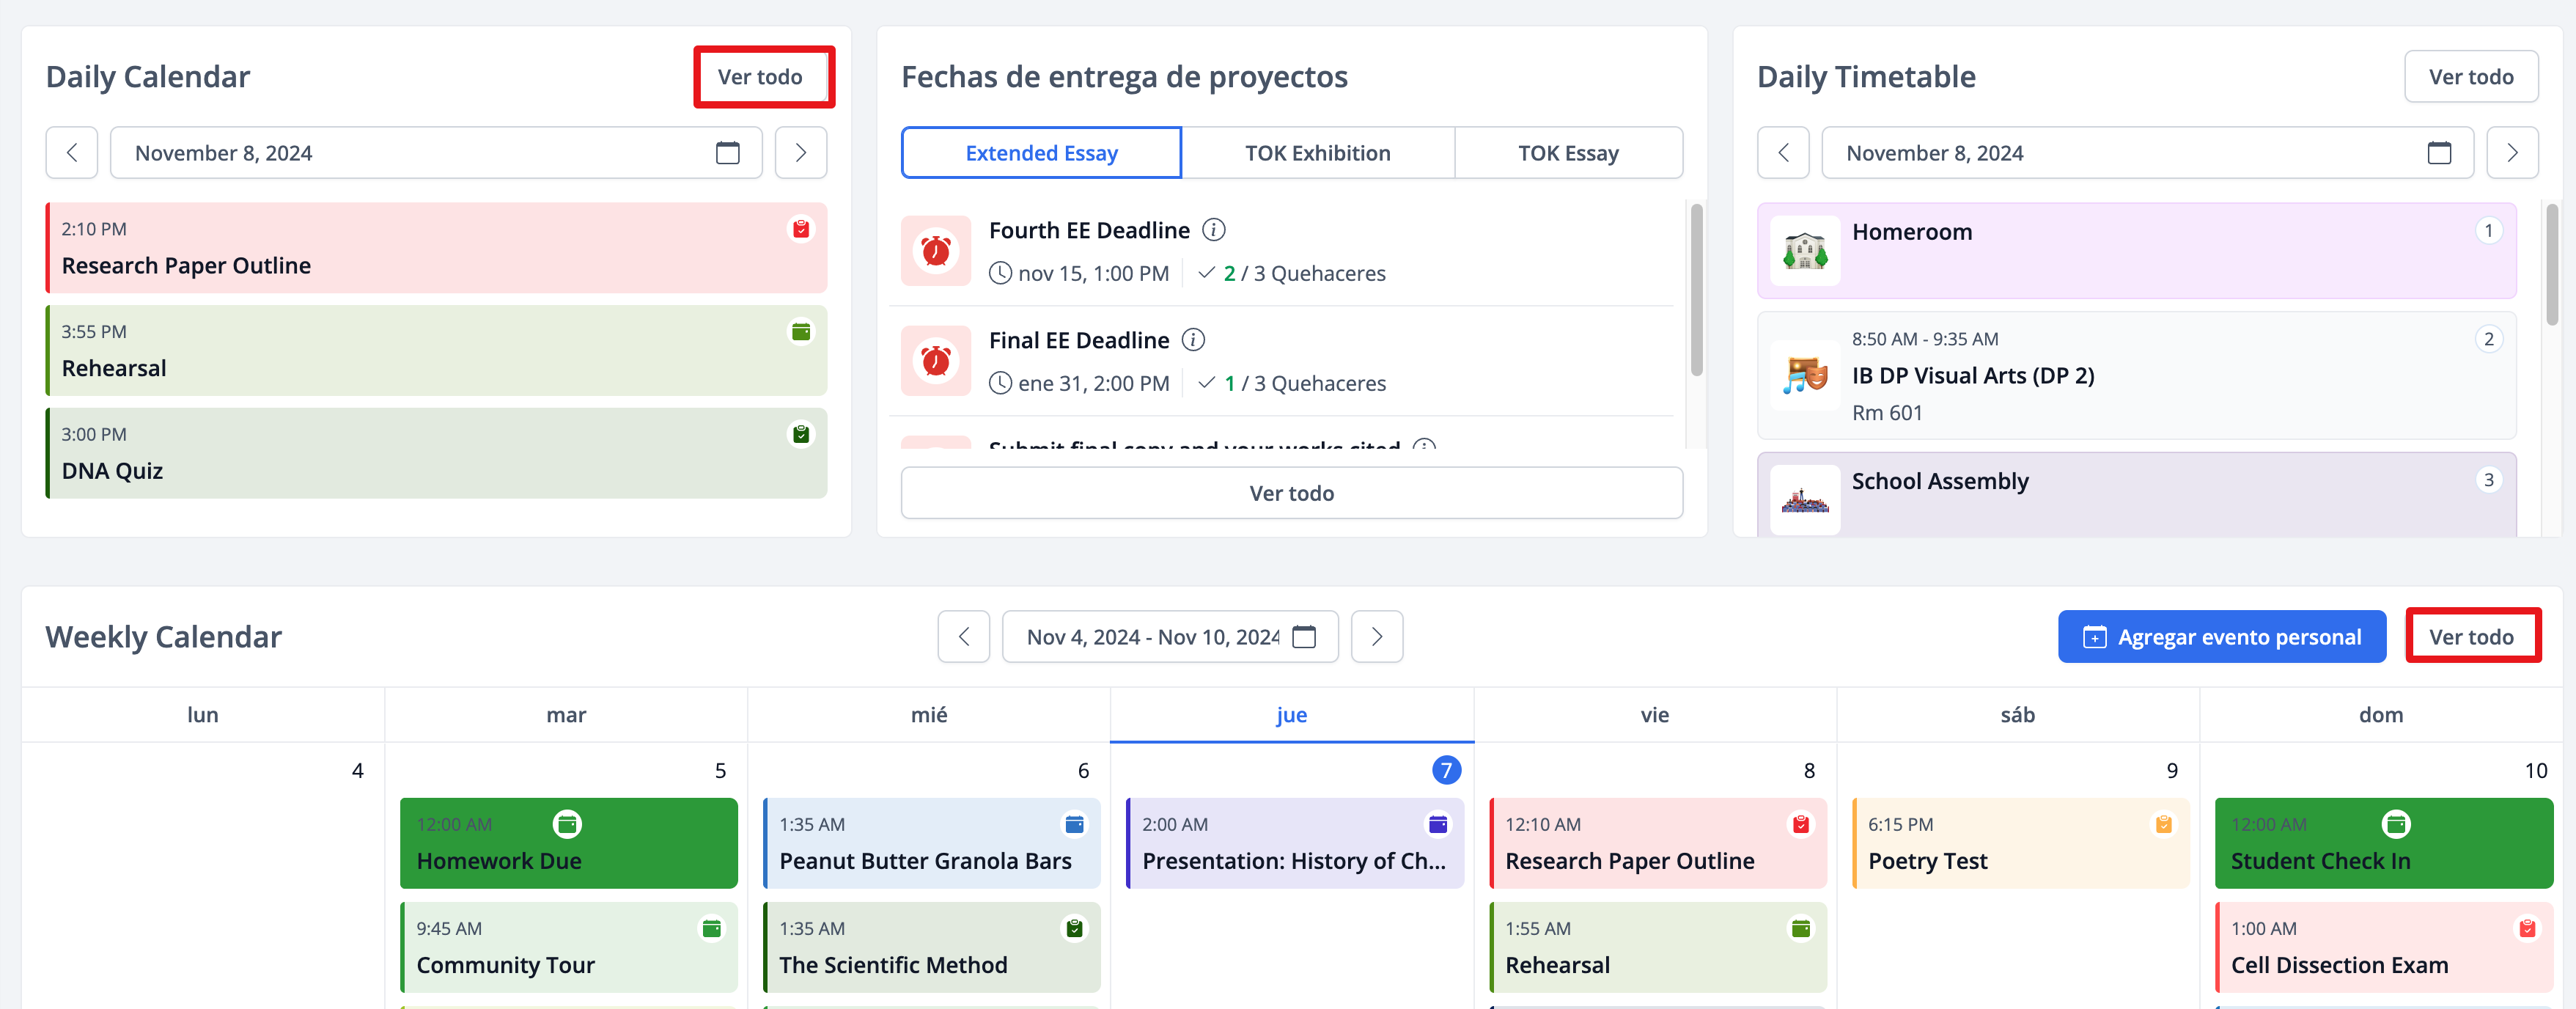Click info icon beside Fourth EE Deadline
Screen dimensions: 2576x1009
[1213, 230]
